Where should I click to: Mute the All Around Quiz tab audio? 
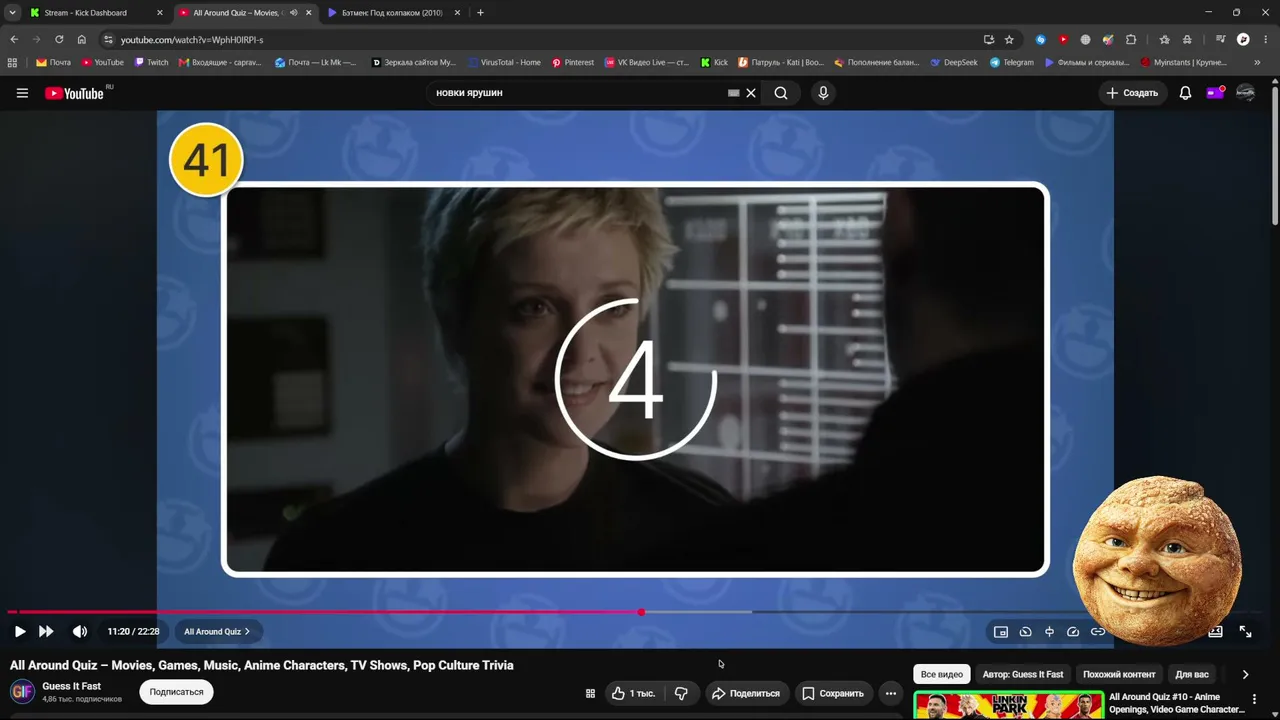[x=293, y=13]
